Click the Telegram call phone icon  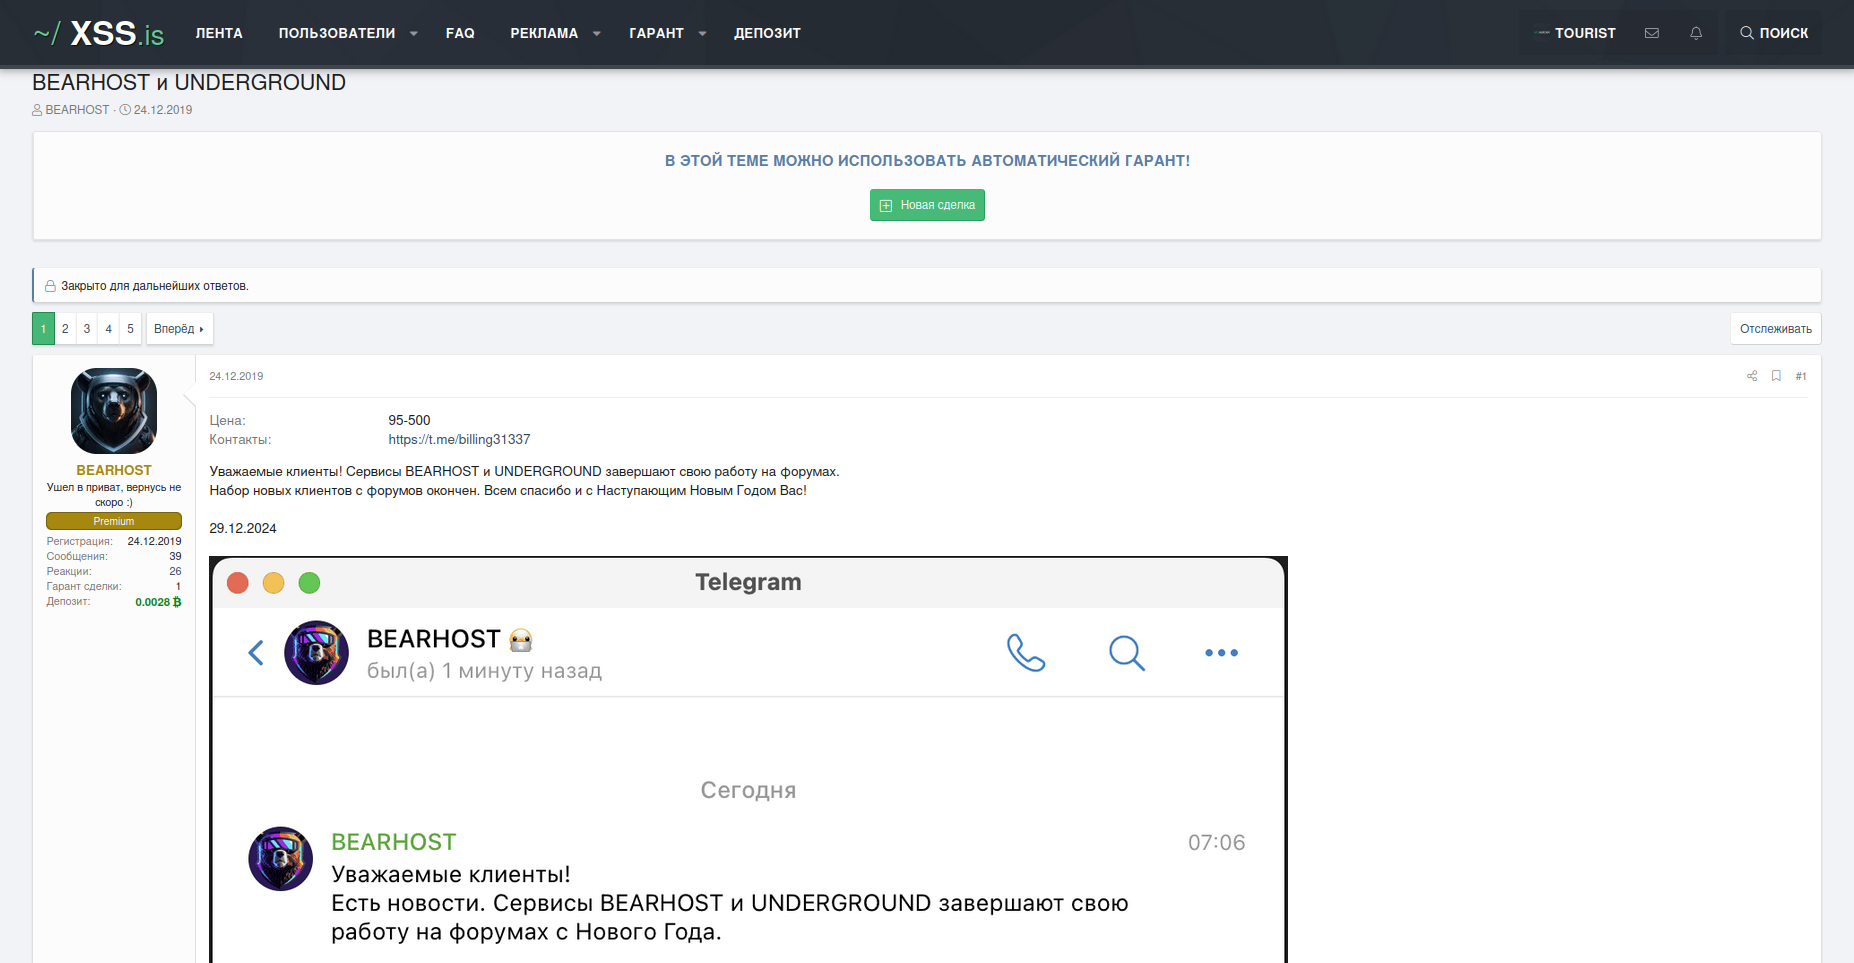tap(1025, 653)
